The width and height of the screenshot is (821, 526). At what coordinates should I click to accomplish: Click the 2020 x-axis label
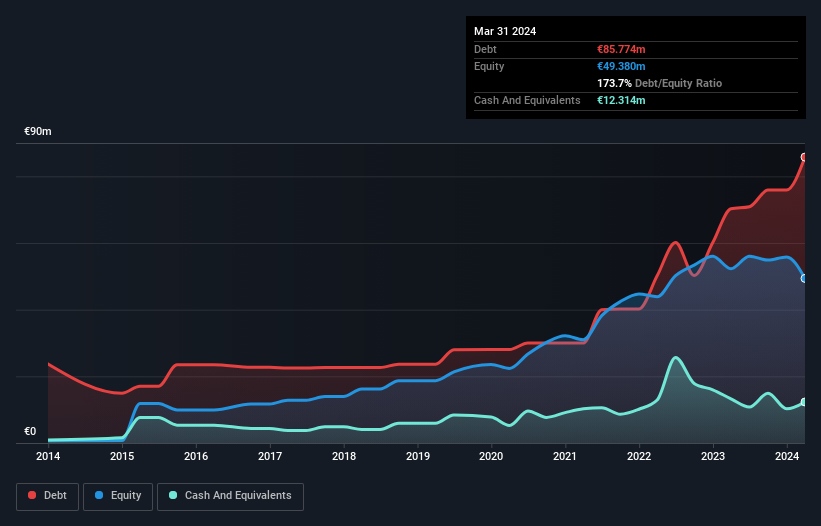(491, 456)
